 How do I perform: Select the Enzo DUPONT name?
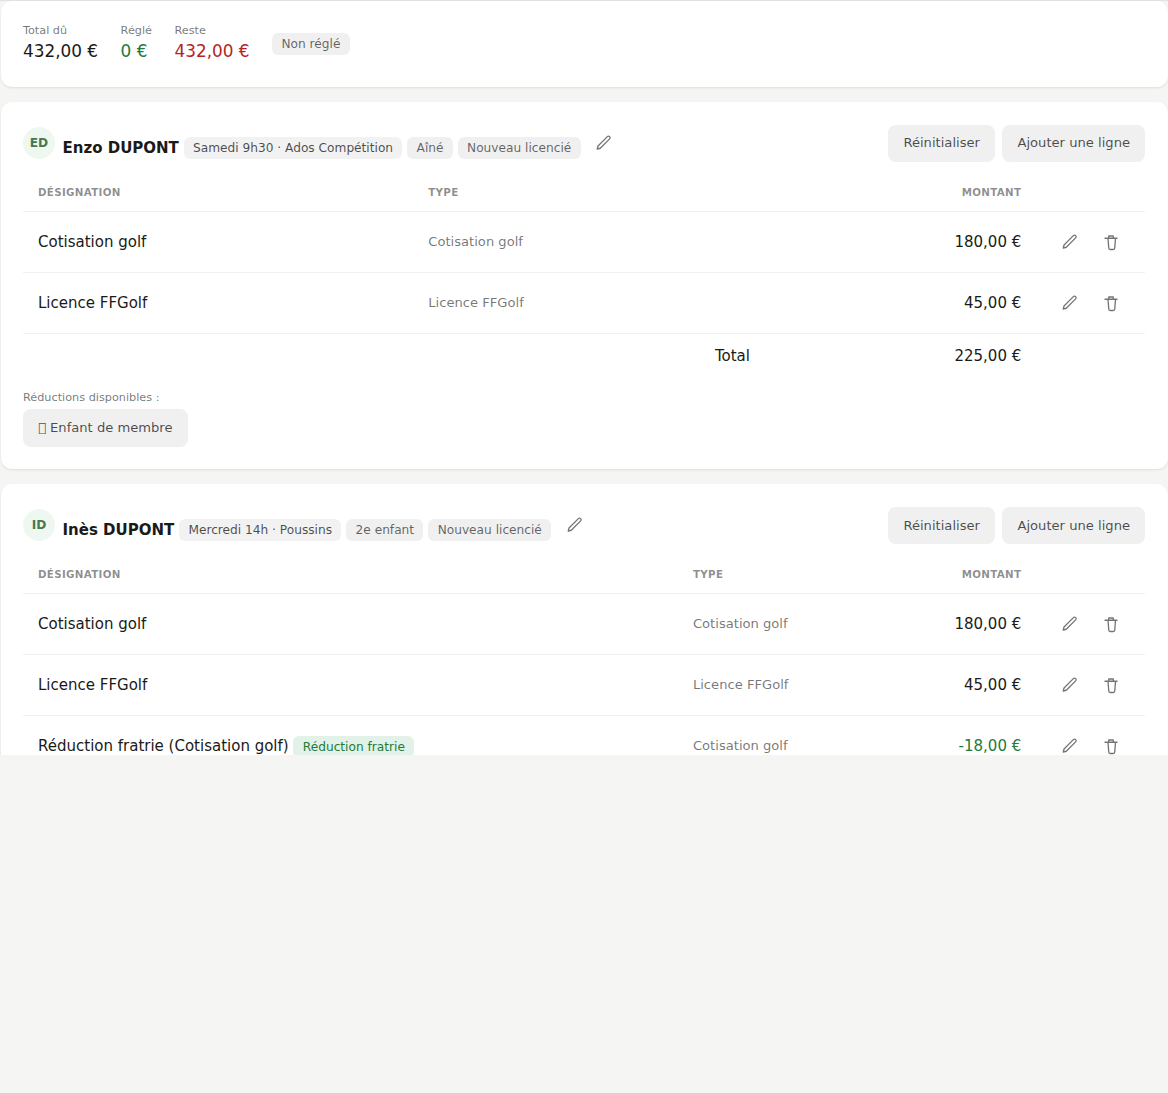pyautogui.click(x=121, y=148)
